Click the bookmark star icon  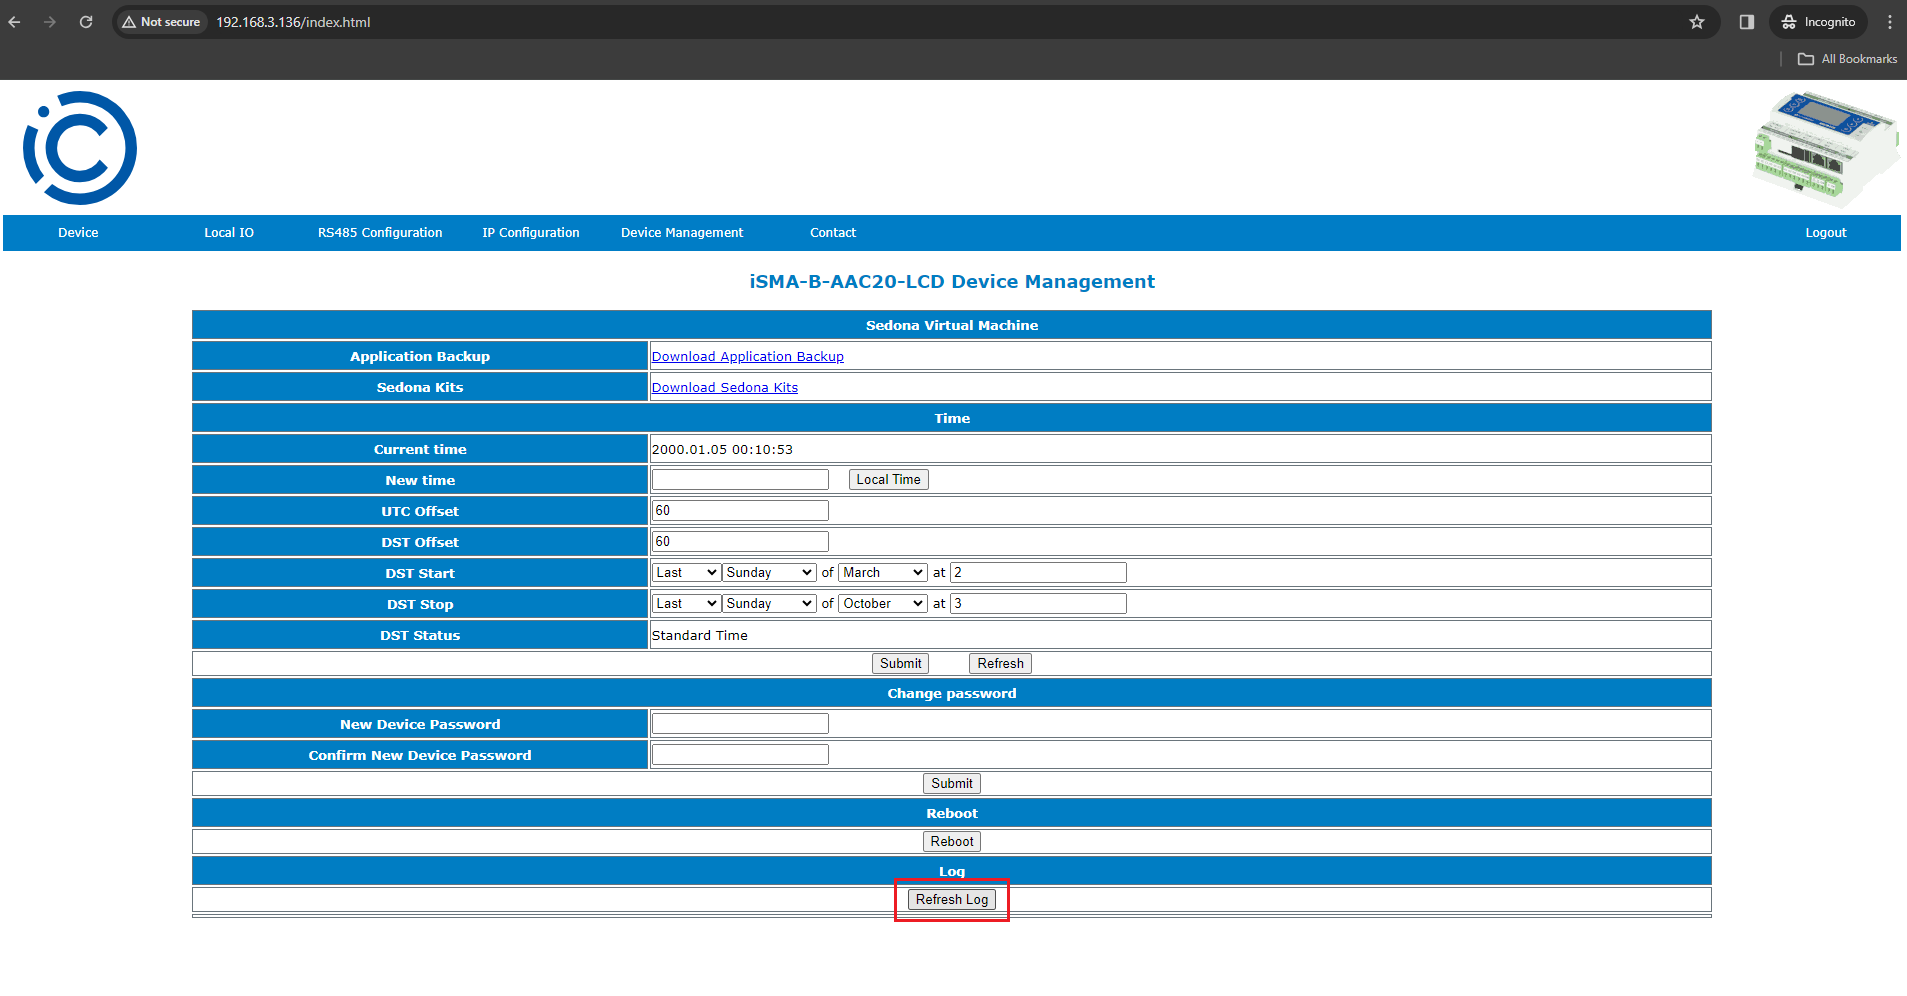1697,22
